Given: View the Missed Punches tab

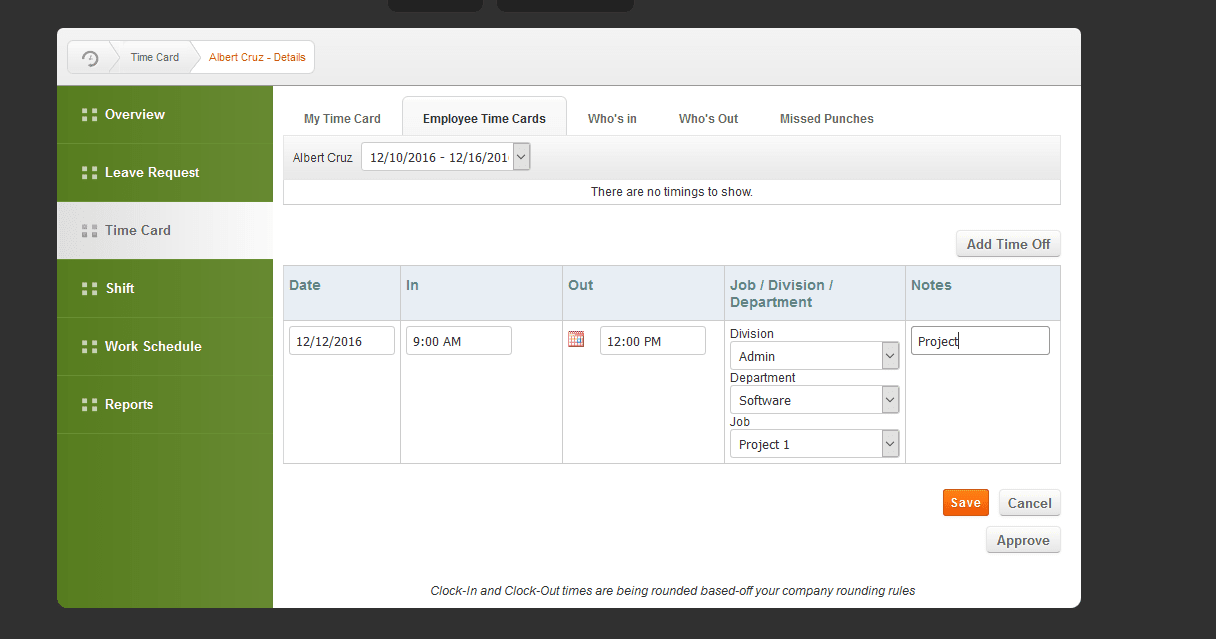Looking at the screenshot, I should (x=826, y=118).
